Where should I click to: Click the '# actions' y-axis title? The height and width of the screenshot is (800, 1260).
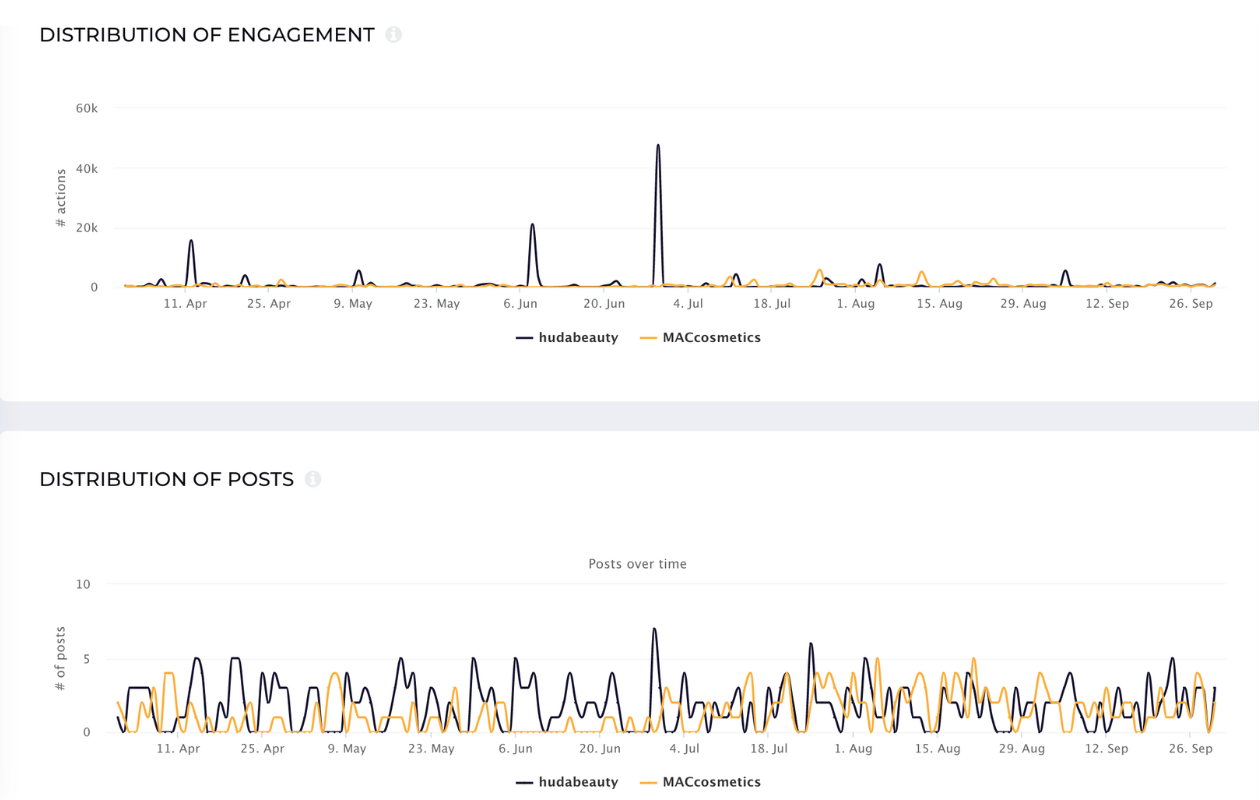[61, 198]
